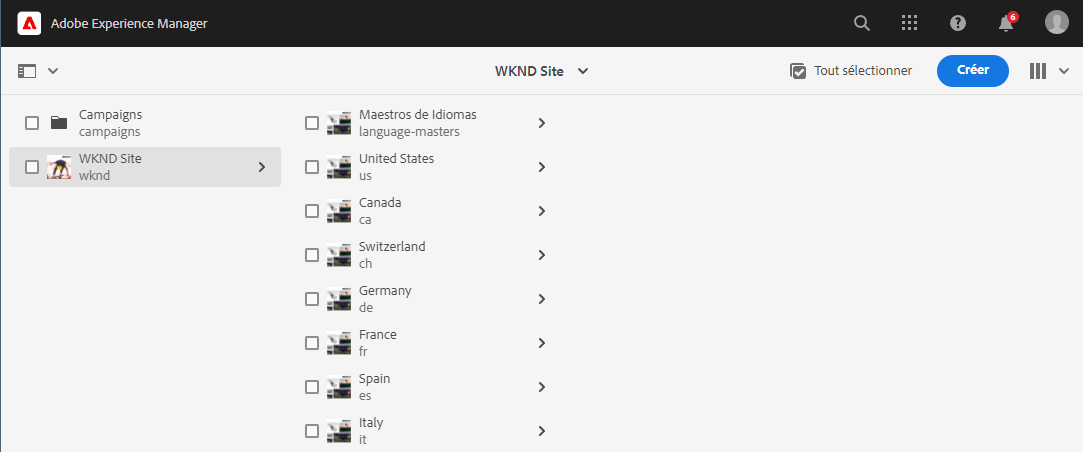Click the column view icon
1083x452 pixels.
(x=1037, y=70)
